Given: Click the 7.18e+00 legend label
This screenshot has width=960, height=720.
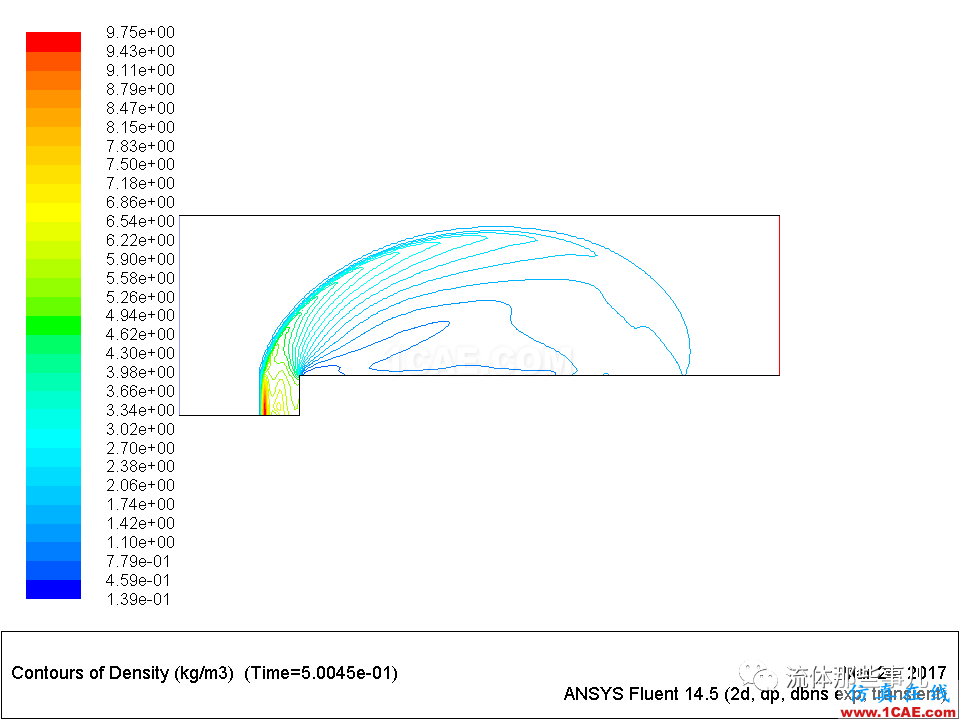Looking at the screenshot, I should [x=140, y=184].
